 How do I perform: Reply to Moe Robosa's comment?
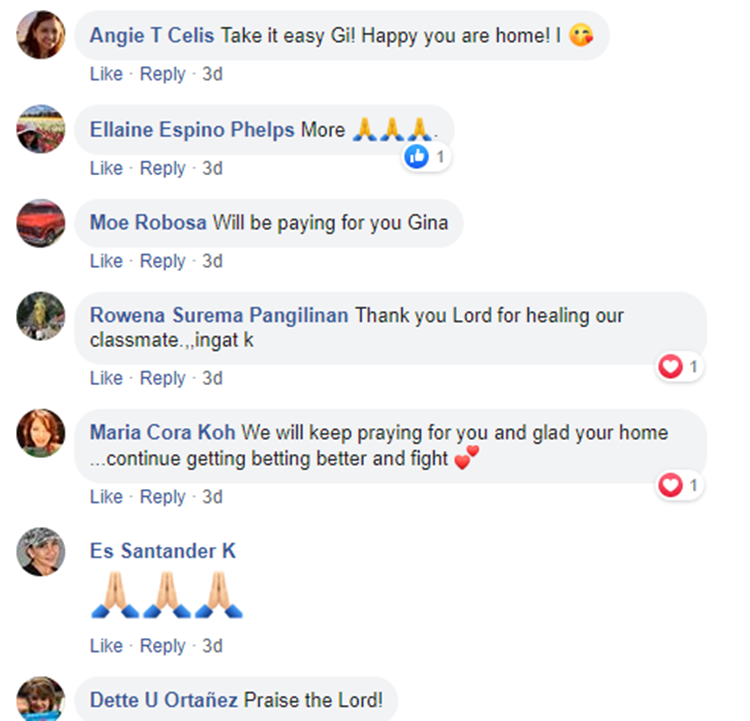pos(162,261)
